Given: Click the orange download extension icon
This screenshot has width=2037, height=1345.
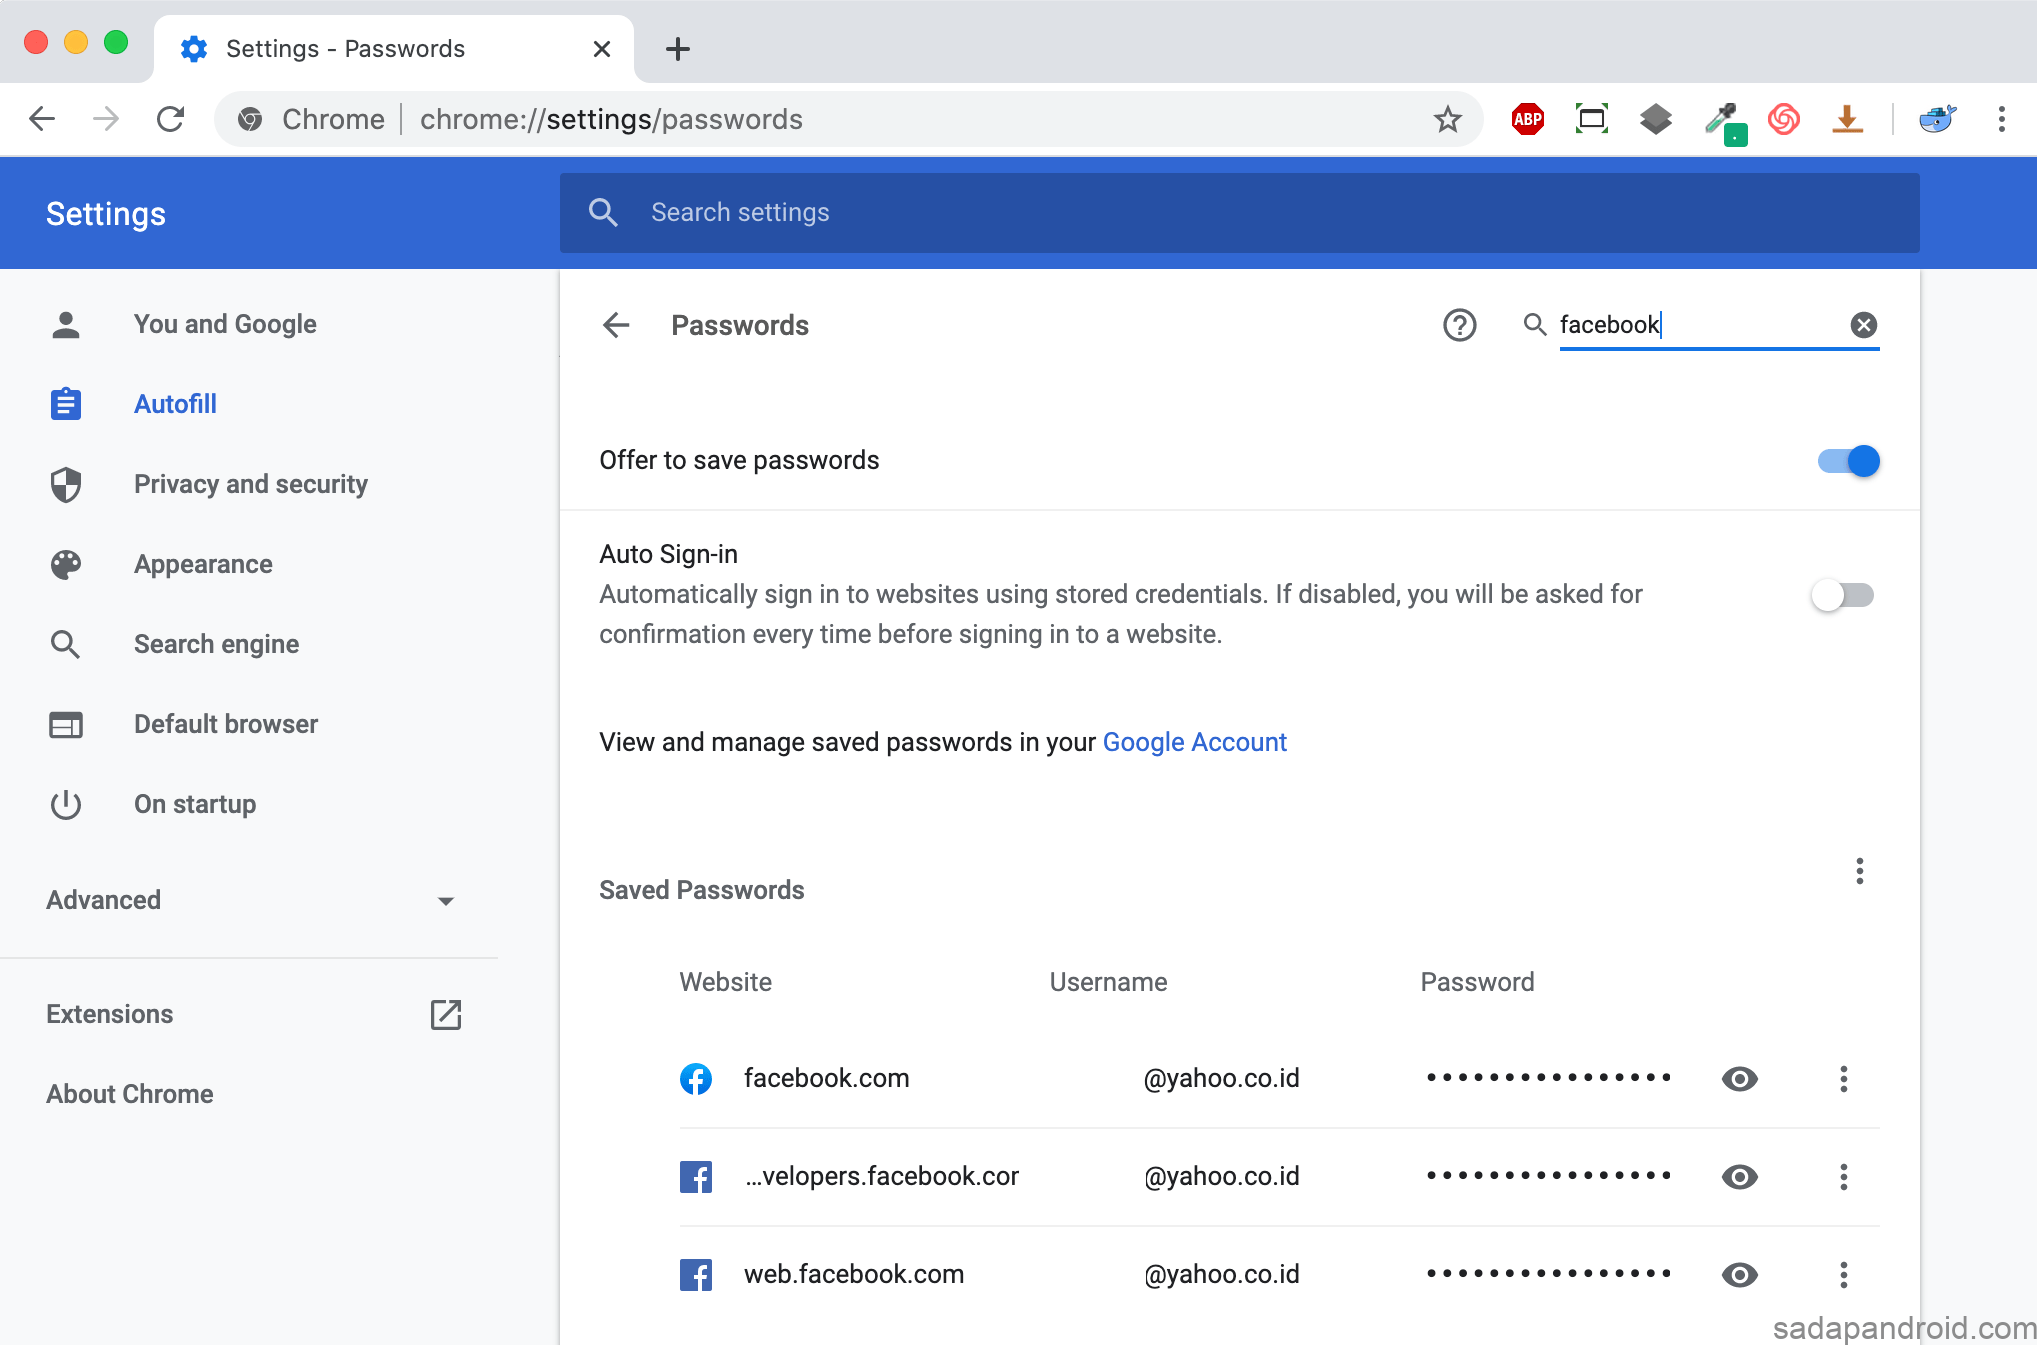Looking at the screenshot, I should [x=1847, y=120].
